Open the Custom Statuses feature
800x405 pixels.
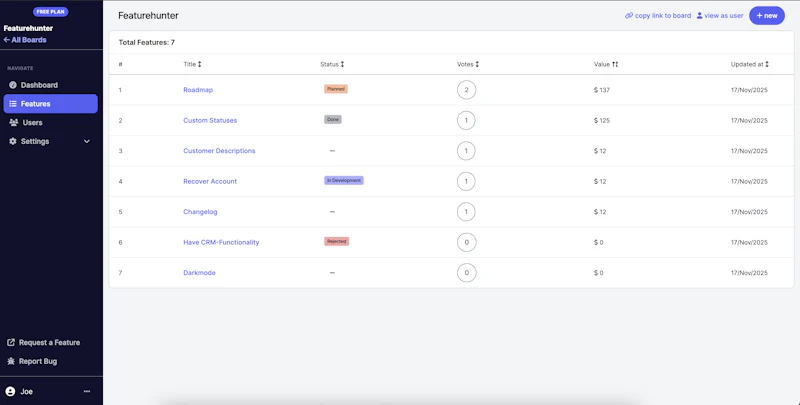210,120
